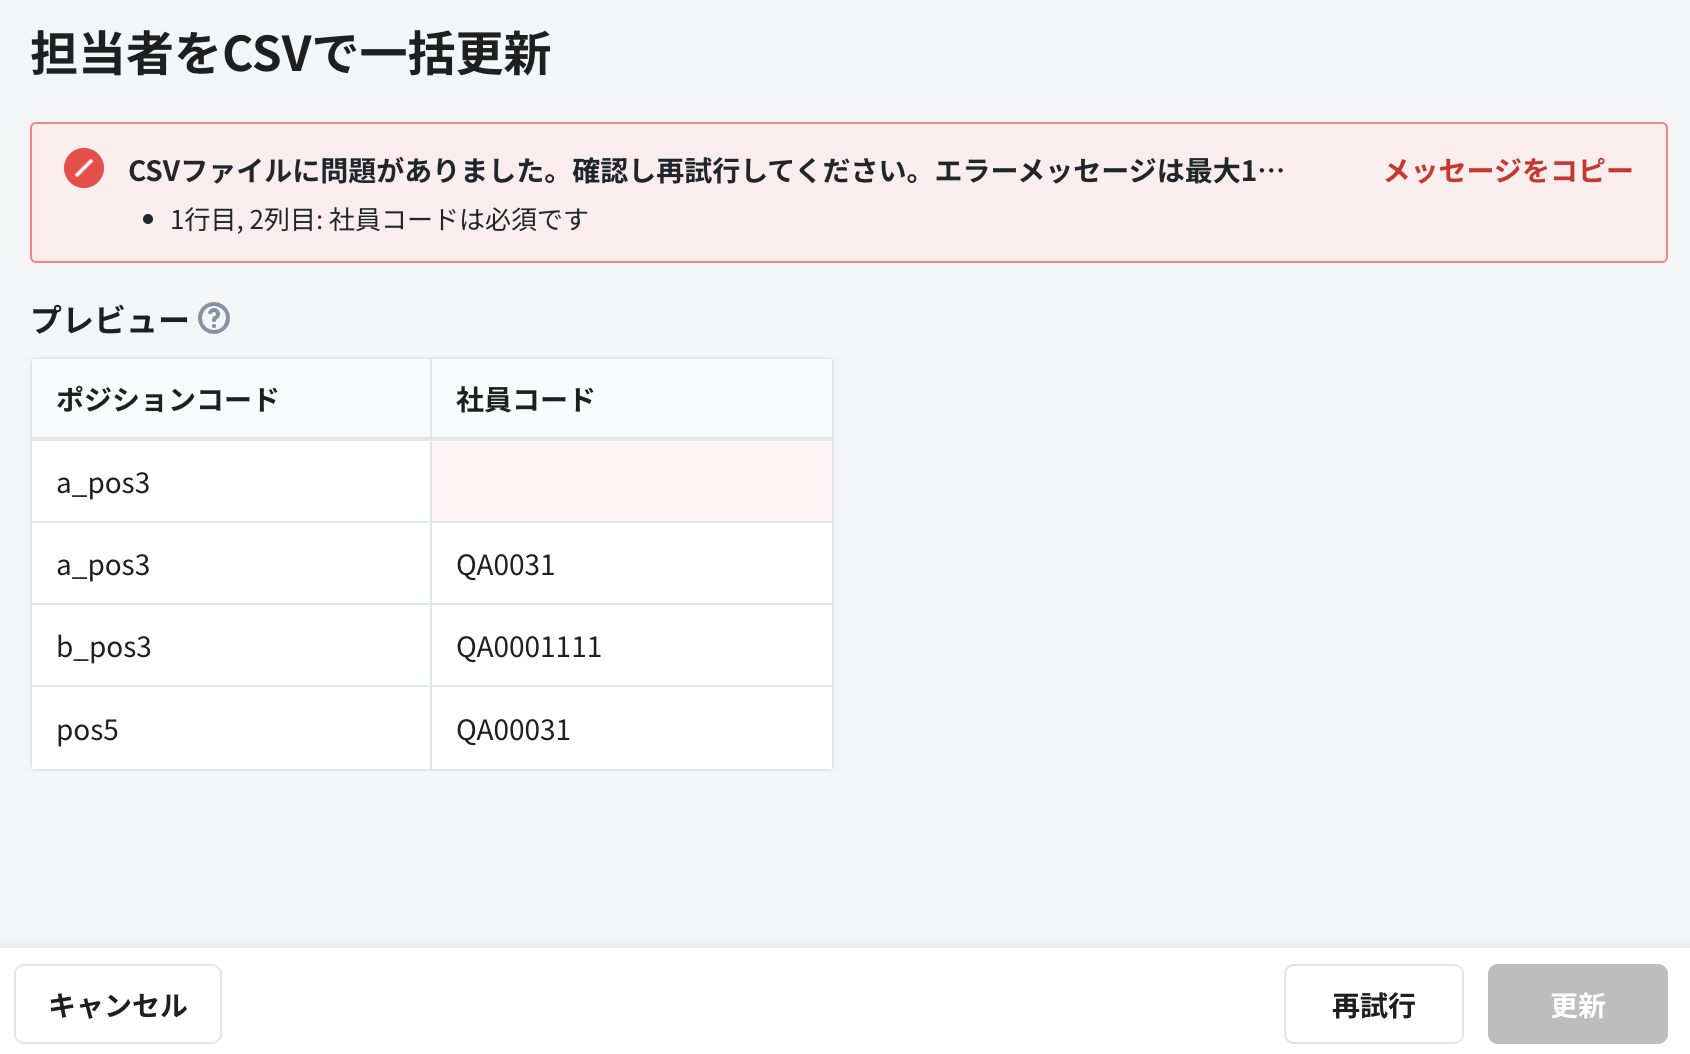Image resolution: width=1690 pixels, height=1054 pixels.
Task: Click the empty highlighted 社員コード cell
Action: (630, 481)
